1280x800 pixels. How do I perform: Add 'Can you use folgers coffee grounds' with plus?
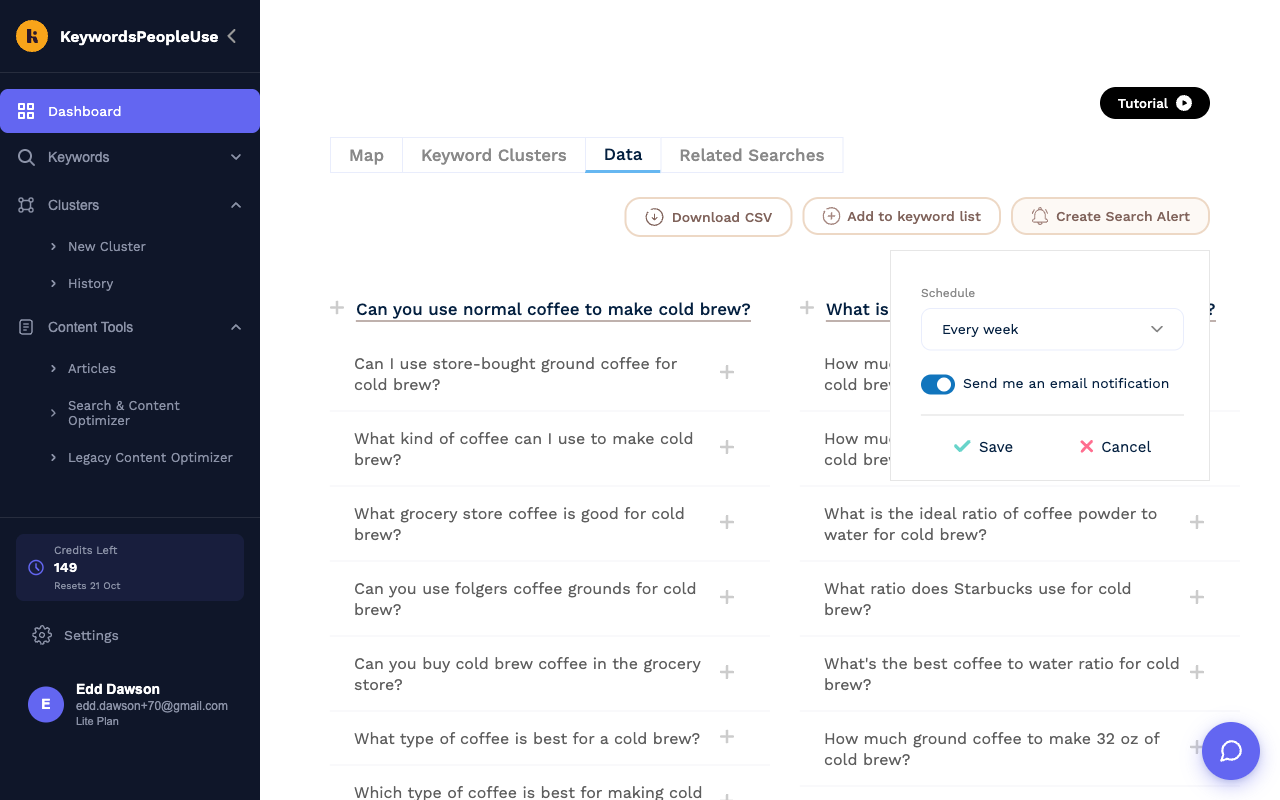727,597
